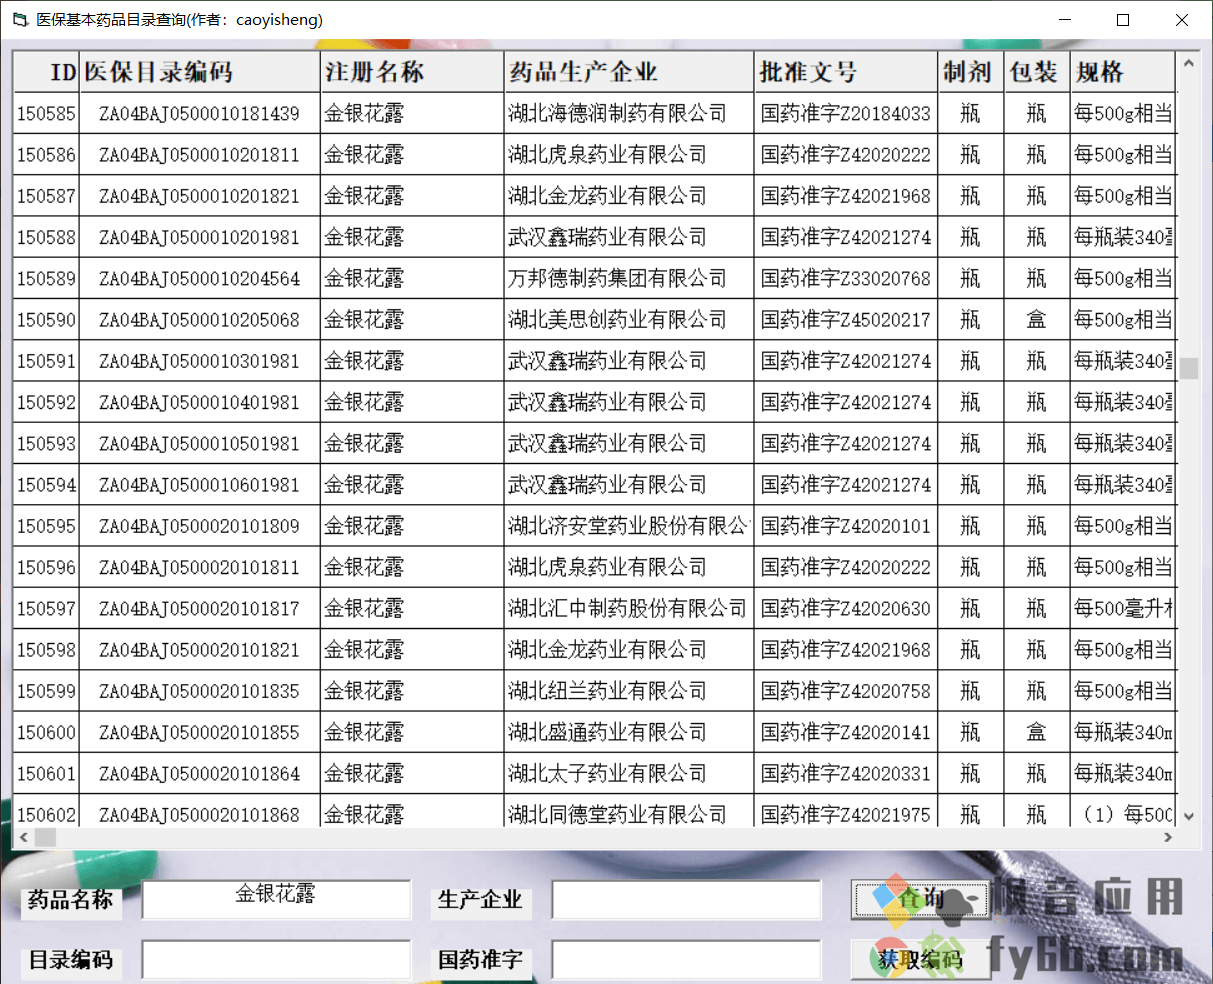Click 金银花露 name cell in row 150599
The width and height of the screenshot is (1213, 984).
[x=413, y=691]
